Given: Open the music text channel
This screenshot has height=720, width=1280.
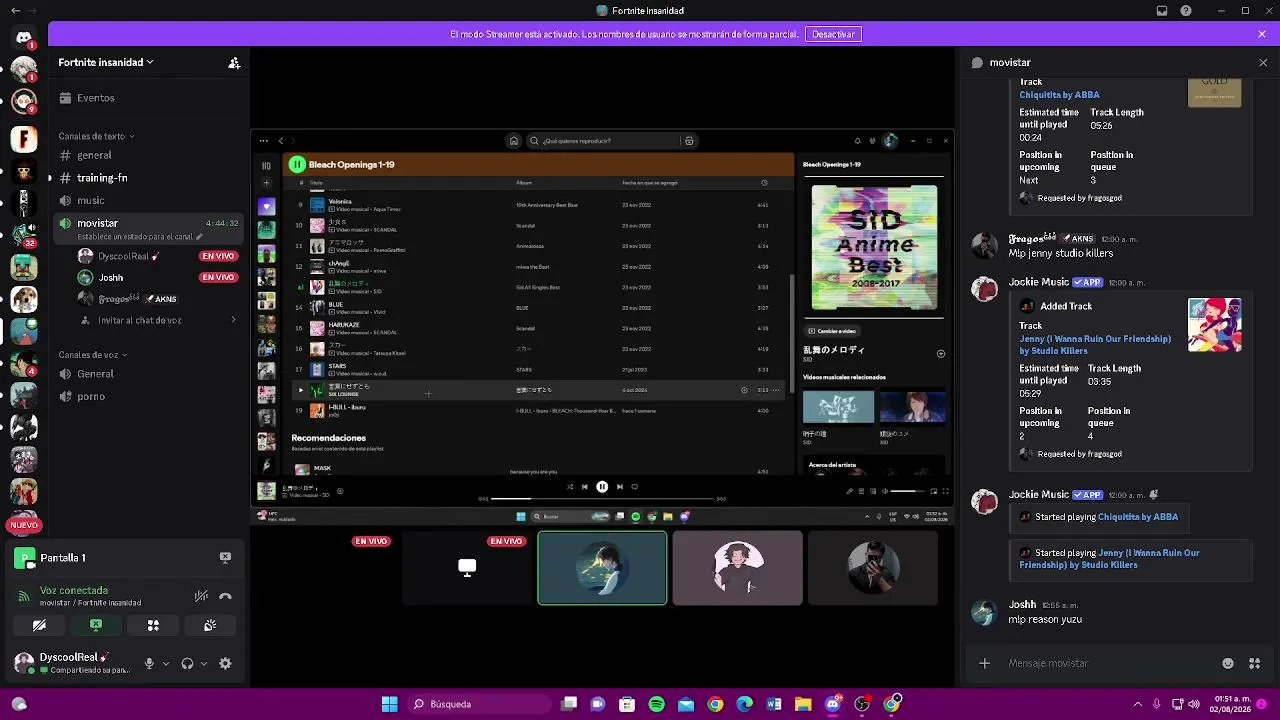Looking at the screenshot, I should (148, 200).
